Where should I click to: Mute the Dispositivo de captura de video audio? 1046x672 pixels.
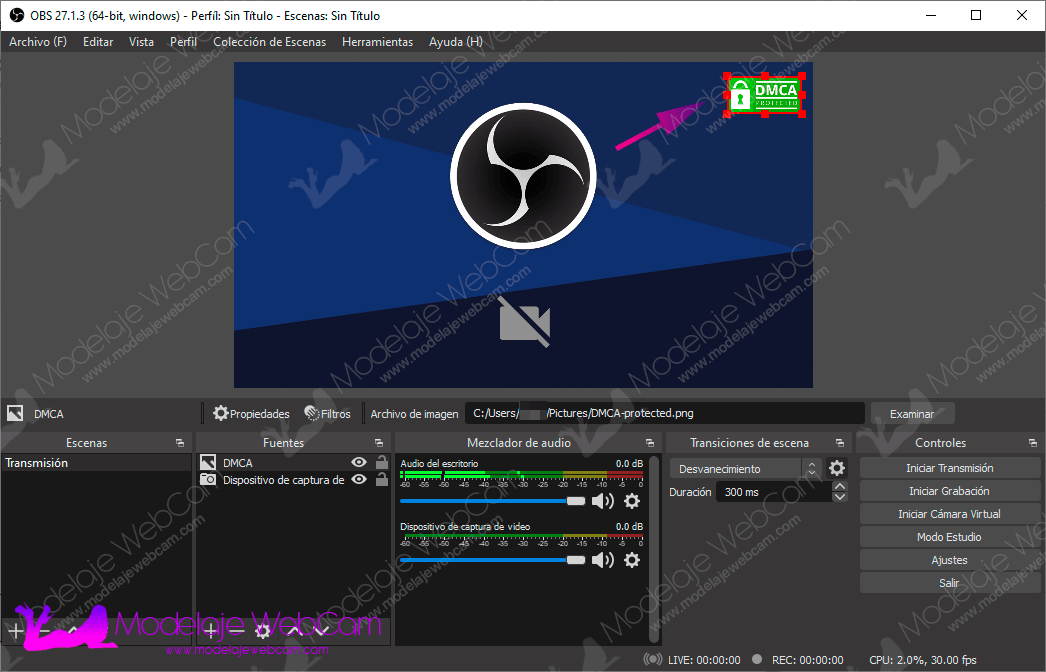pyautogui.click(x=603, y=560)
